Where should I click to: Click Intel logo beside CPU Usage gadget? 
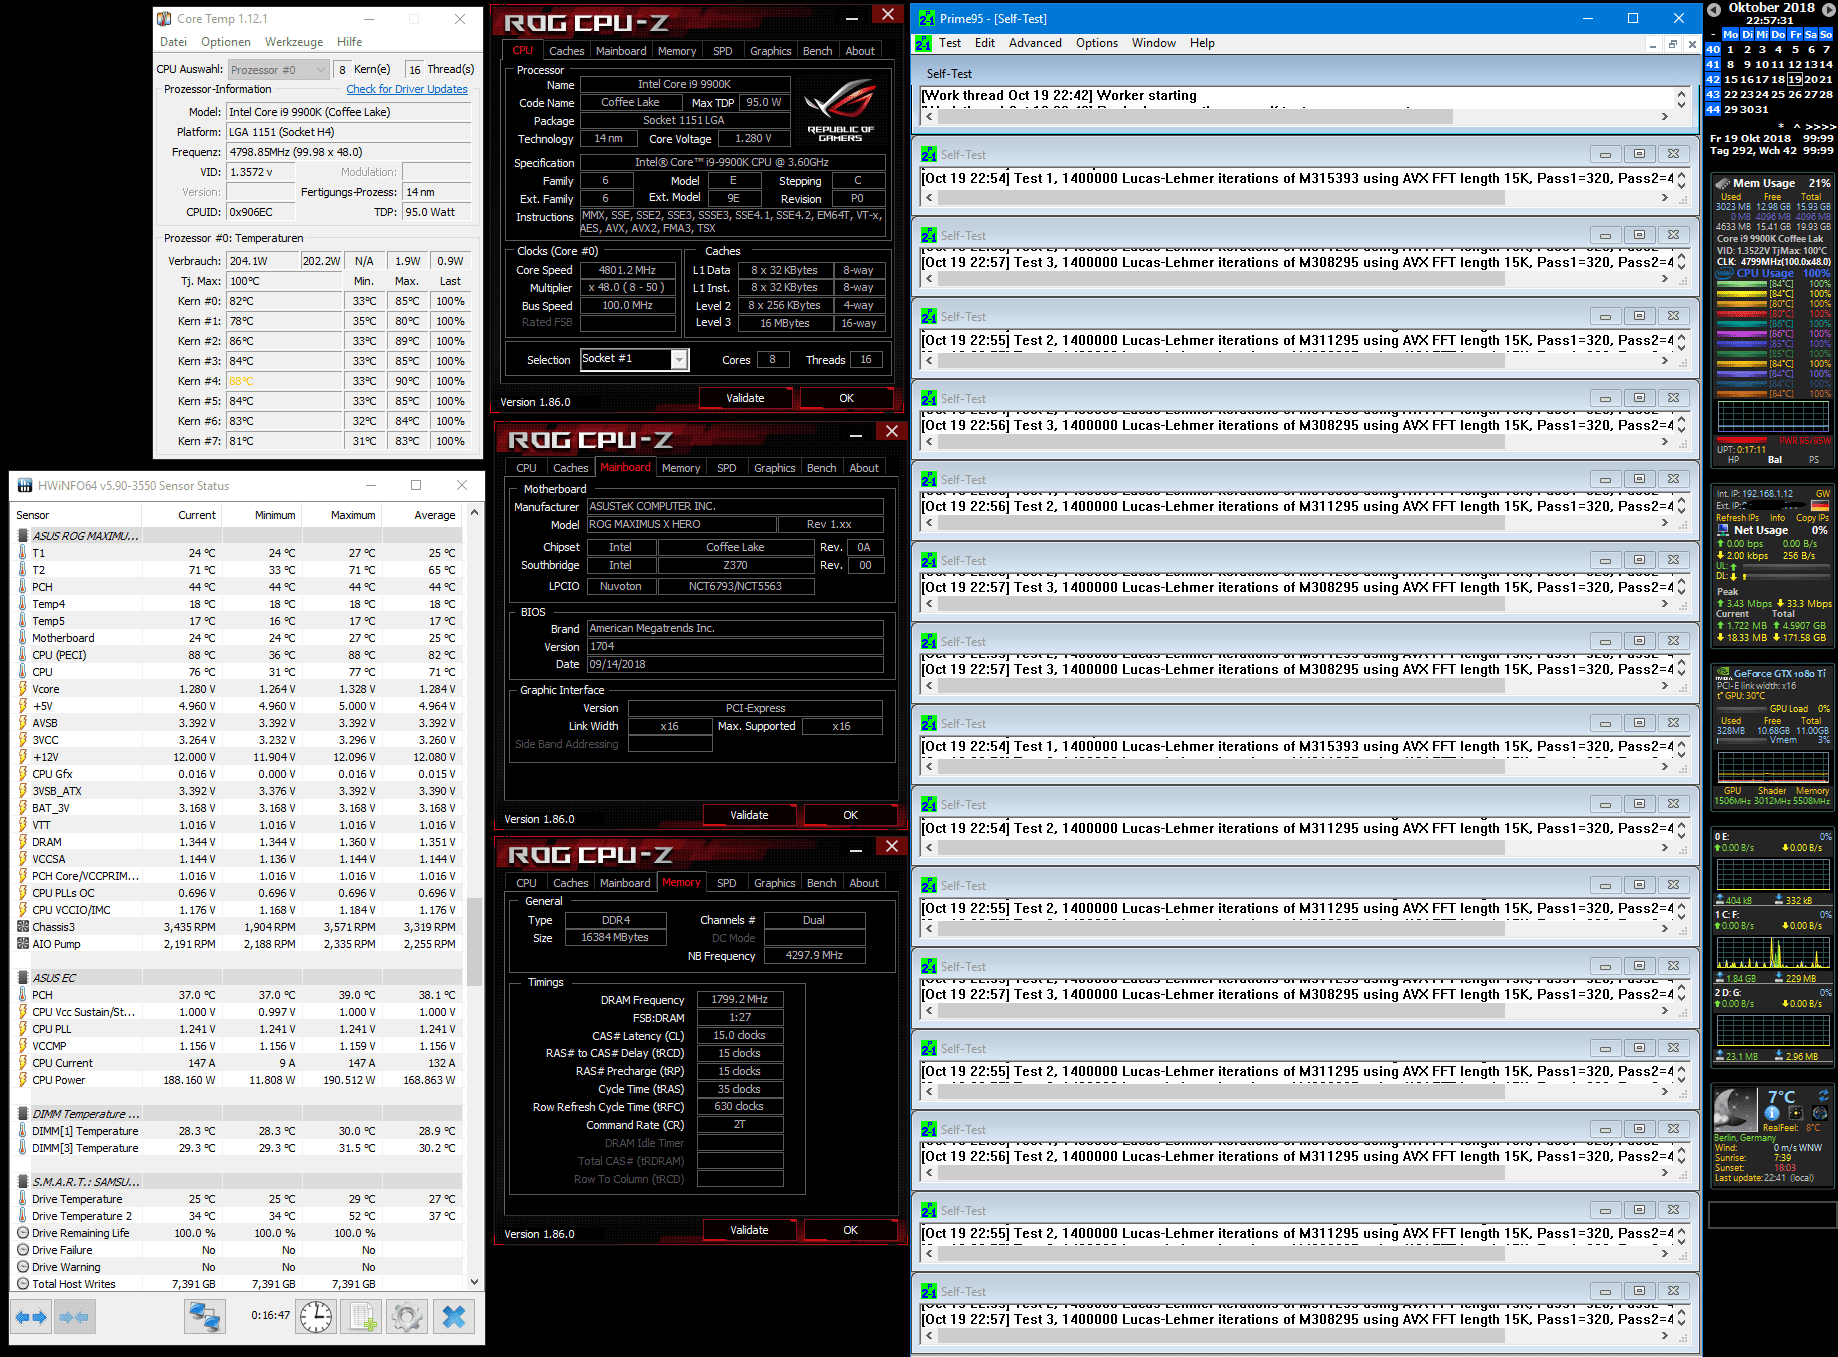[1725, 273]
